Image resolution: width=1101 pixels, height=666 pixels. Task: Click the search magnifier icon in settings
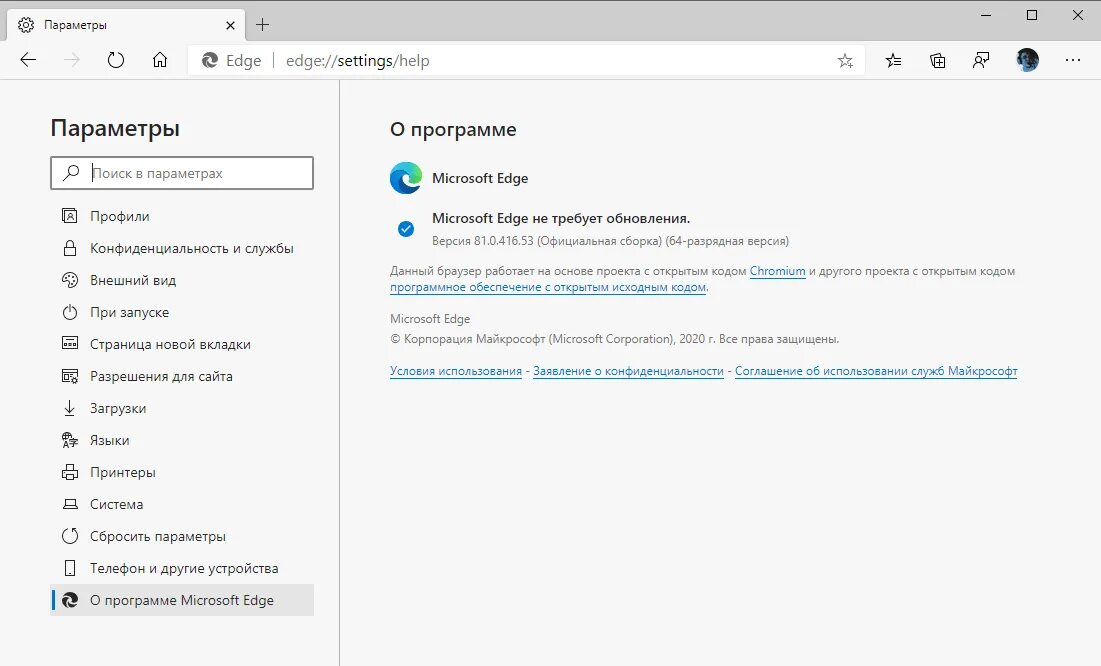[71, 173]
